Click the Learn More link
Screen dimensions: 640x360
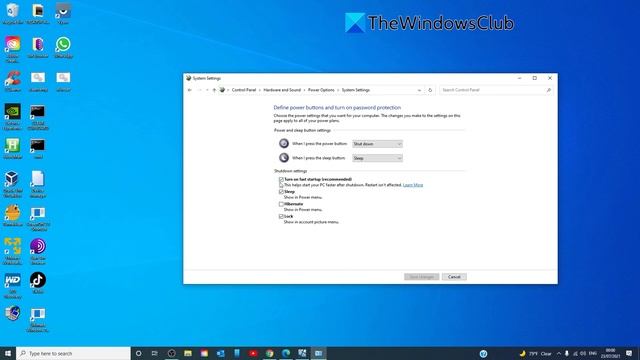(x=413, y=185)
